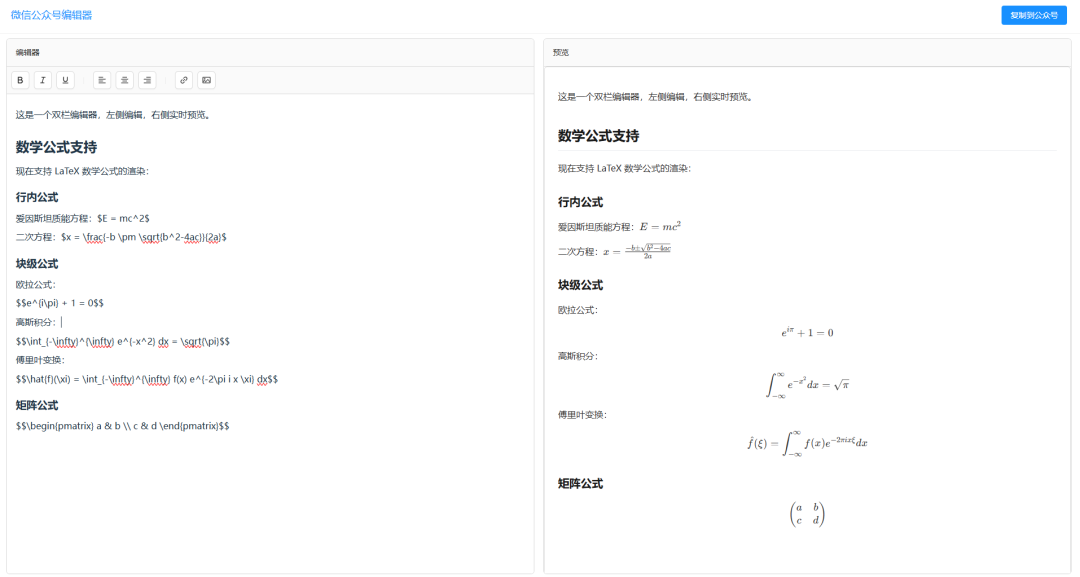The height and width of the screenshot is (577, 1080).
Task: Click editor line 这是一个双栏编辑器
Action: [114, 115]
